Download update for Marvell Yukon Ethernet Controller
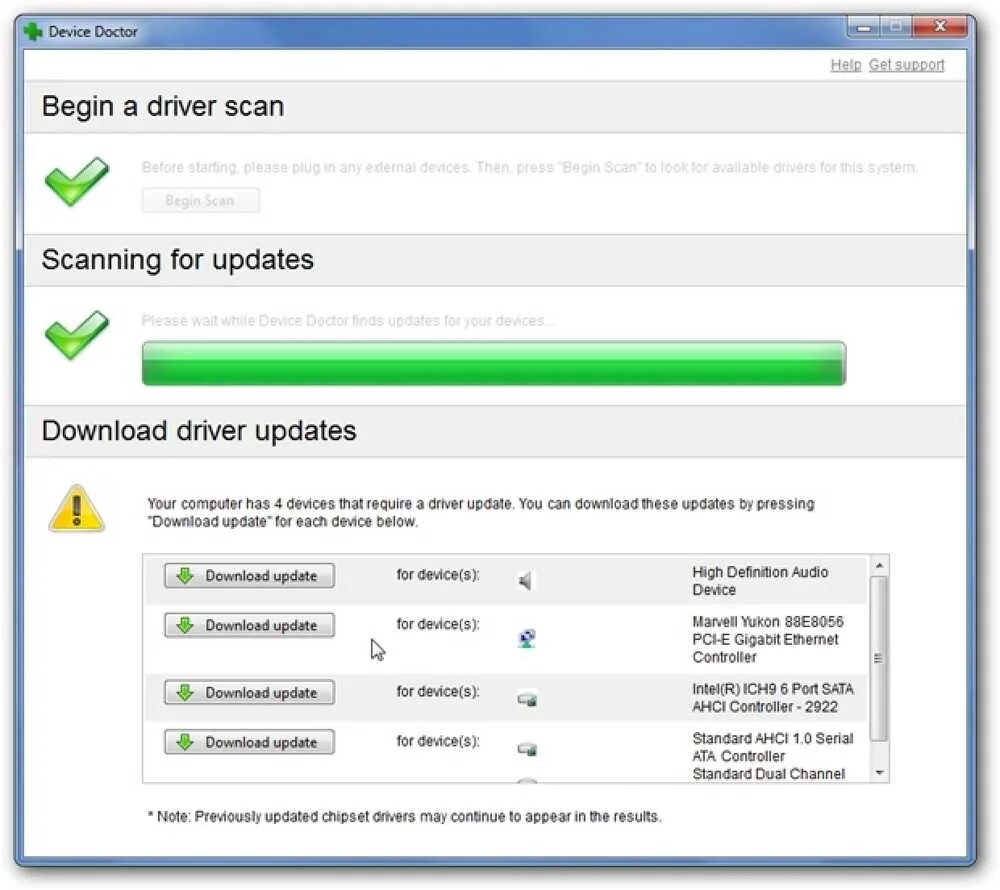Viewport: 1000px width, 890px height. click(x=249, y=625)
